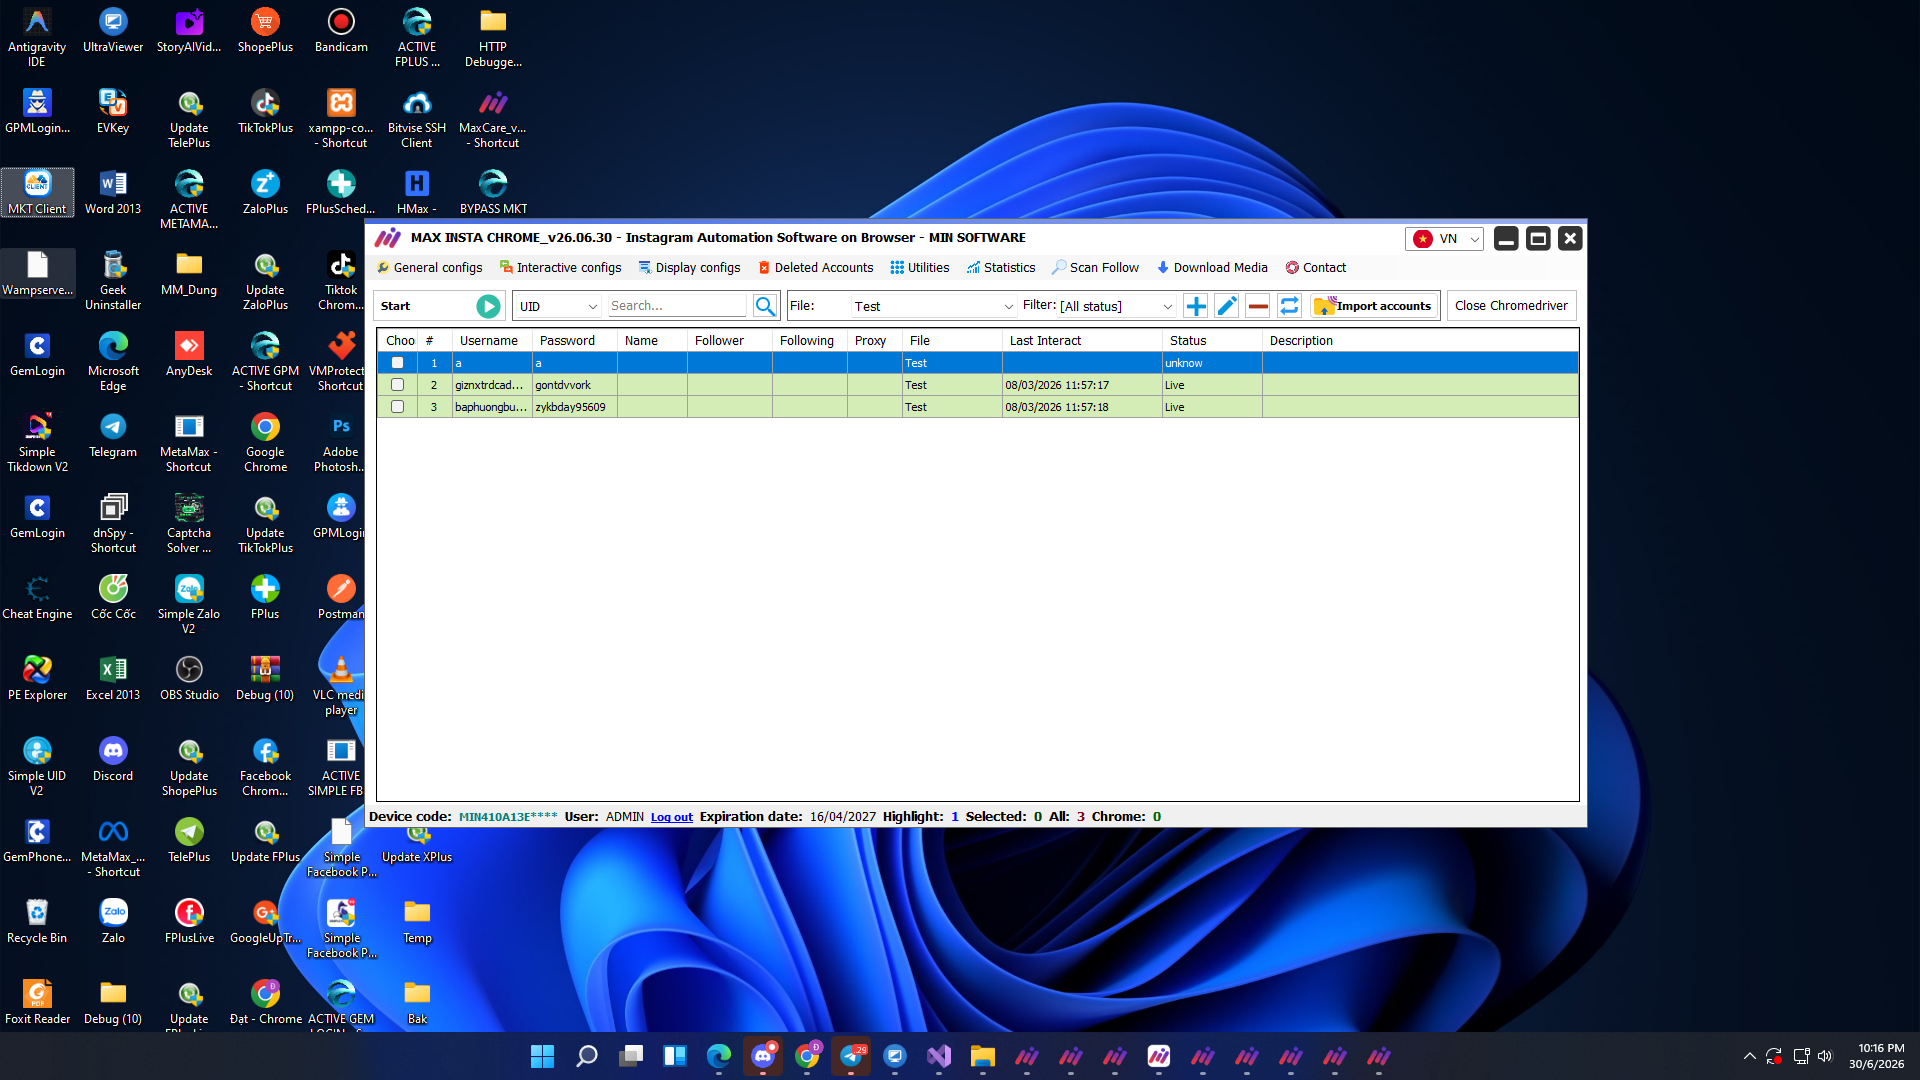Open the Cheat Engine desktop icon
The width and height of the screenshot is (1920, 1080).
(x=37, y=597)
